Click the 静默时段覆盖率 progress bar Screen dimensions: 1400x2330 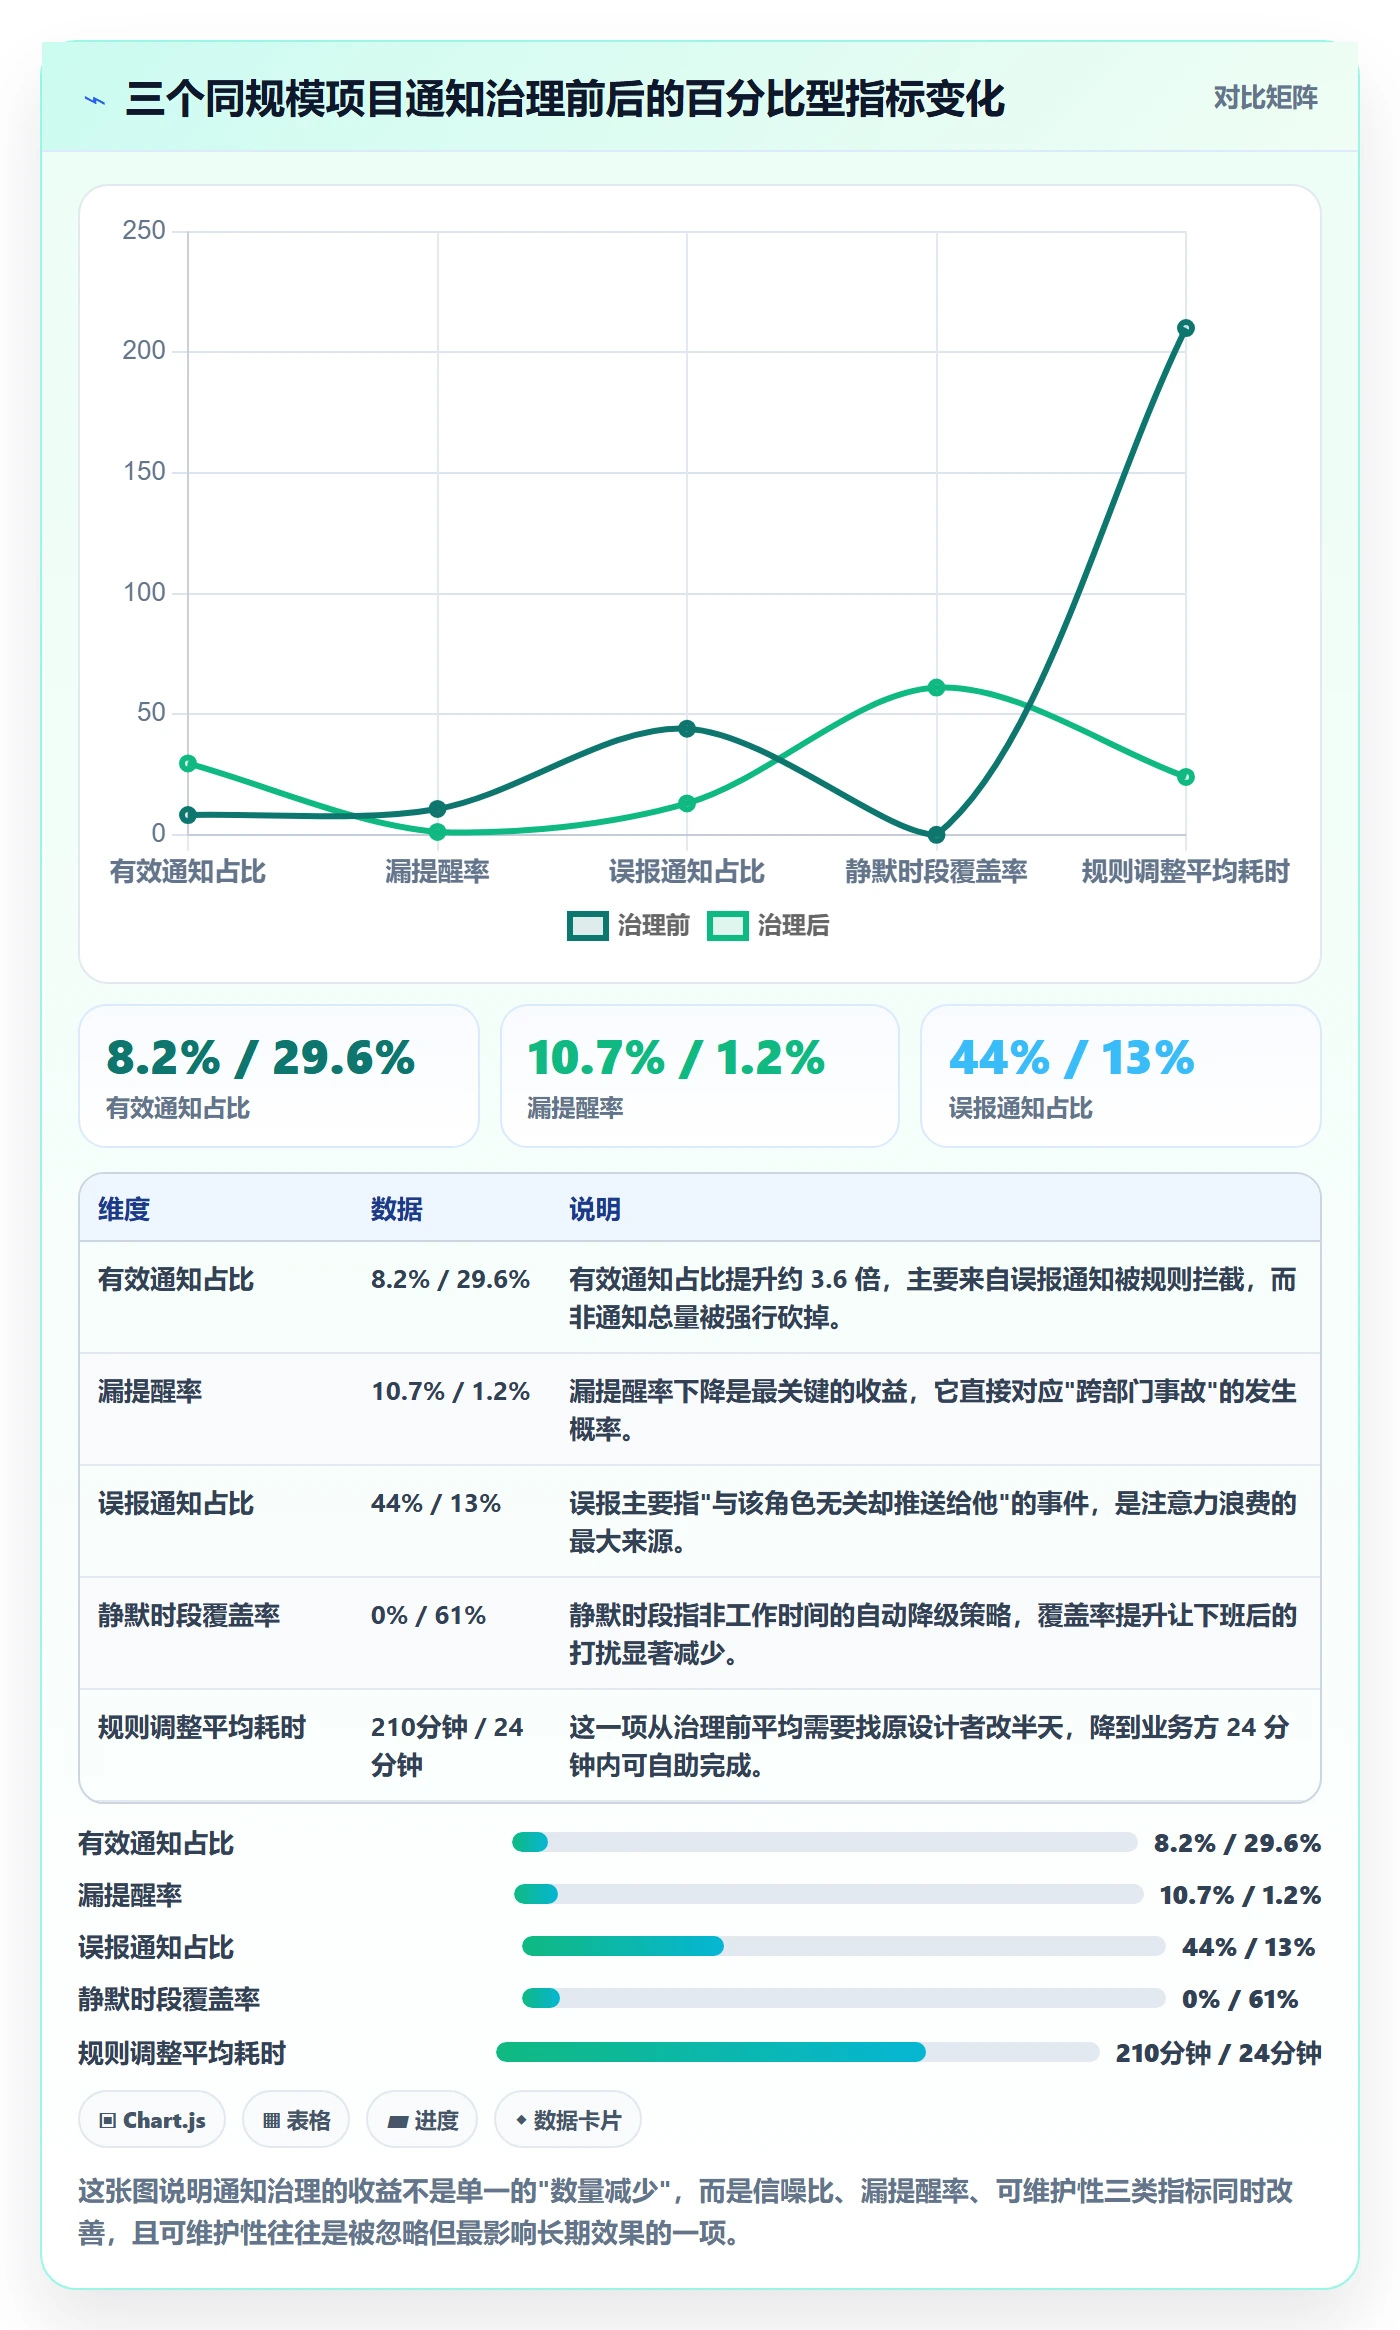[x=844, y=1998]
